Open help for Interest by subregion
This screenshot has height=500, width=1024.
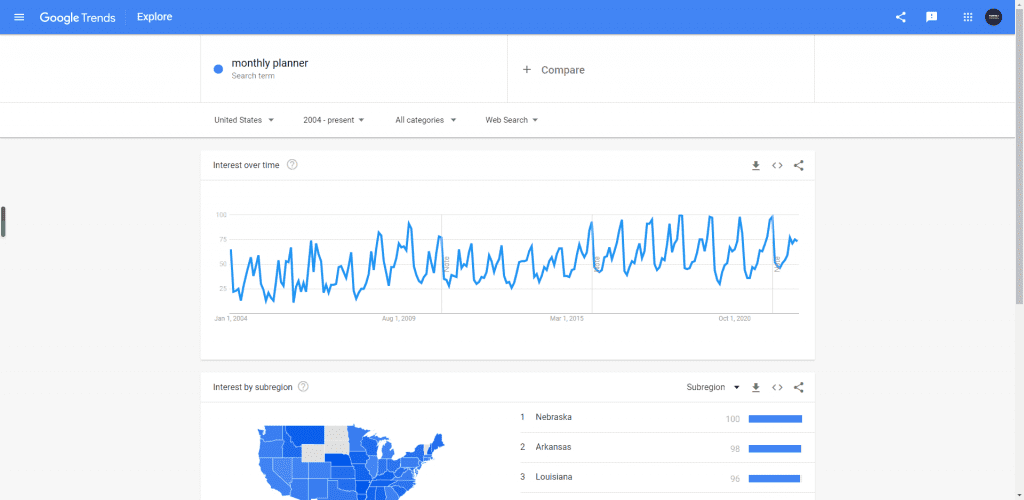(x=303, y=387)
